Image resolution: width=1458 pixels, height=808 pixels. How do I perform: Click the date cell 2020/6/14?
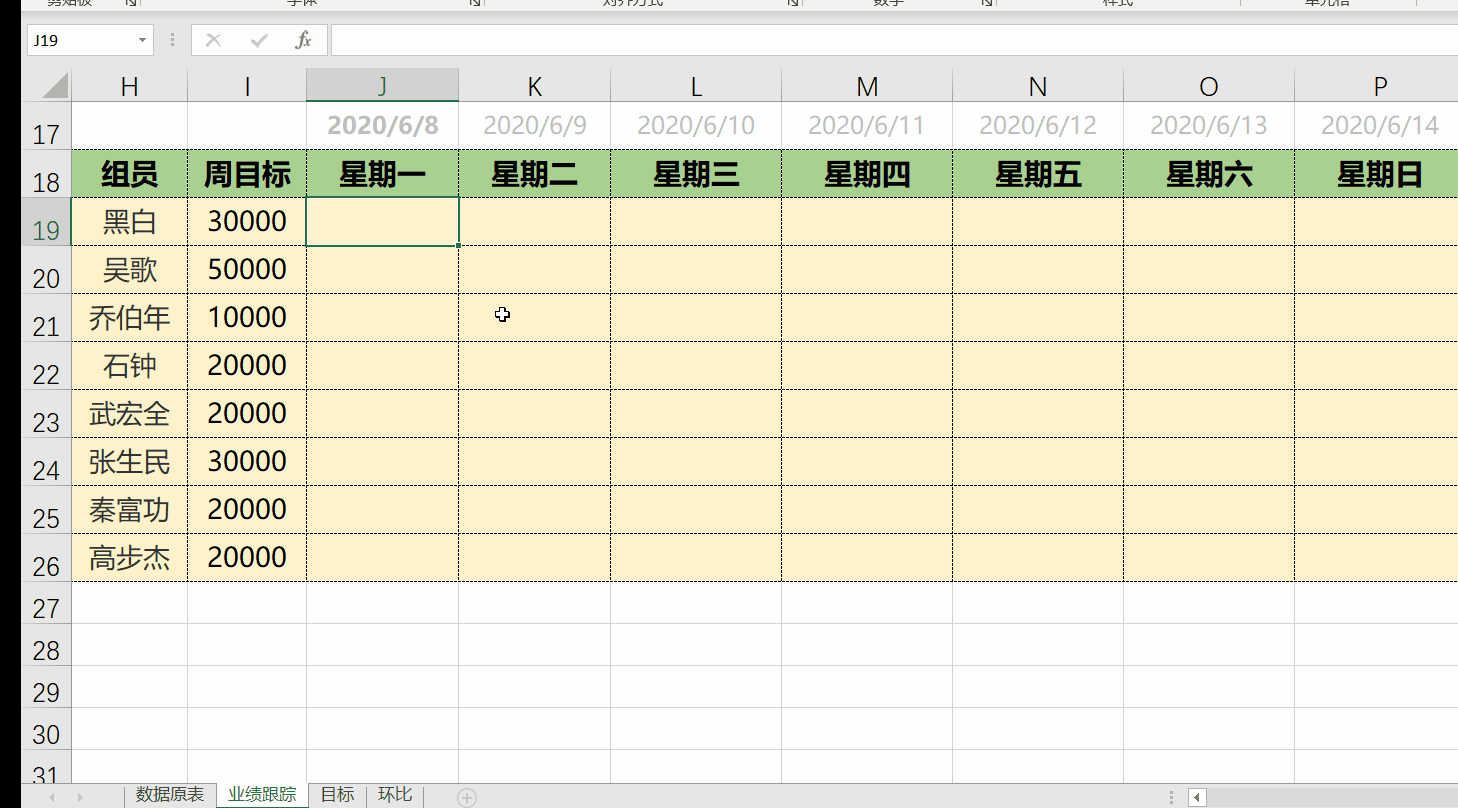[x=1376, y=126]
